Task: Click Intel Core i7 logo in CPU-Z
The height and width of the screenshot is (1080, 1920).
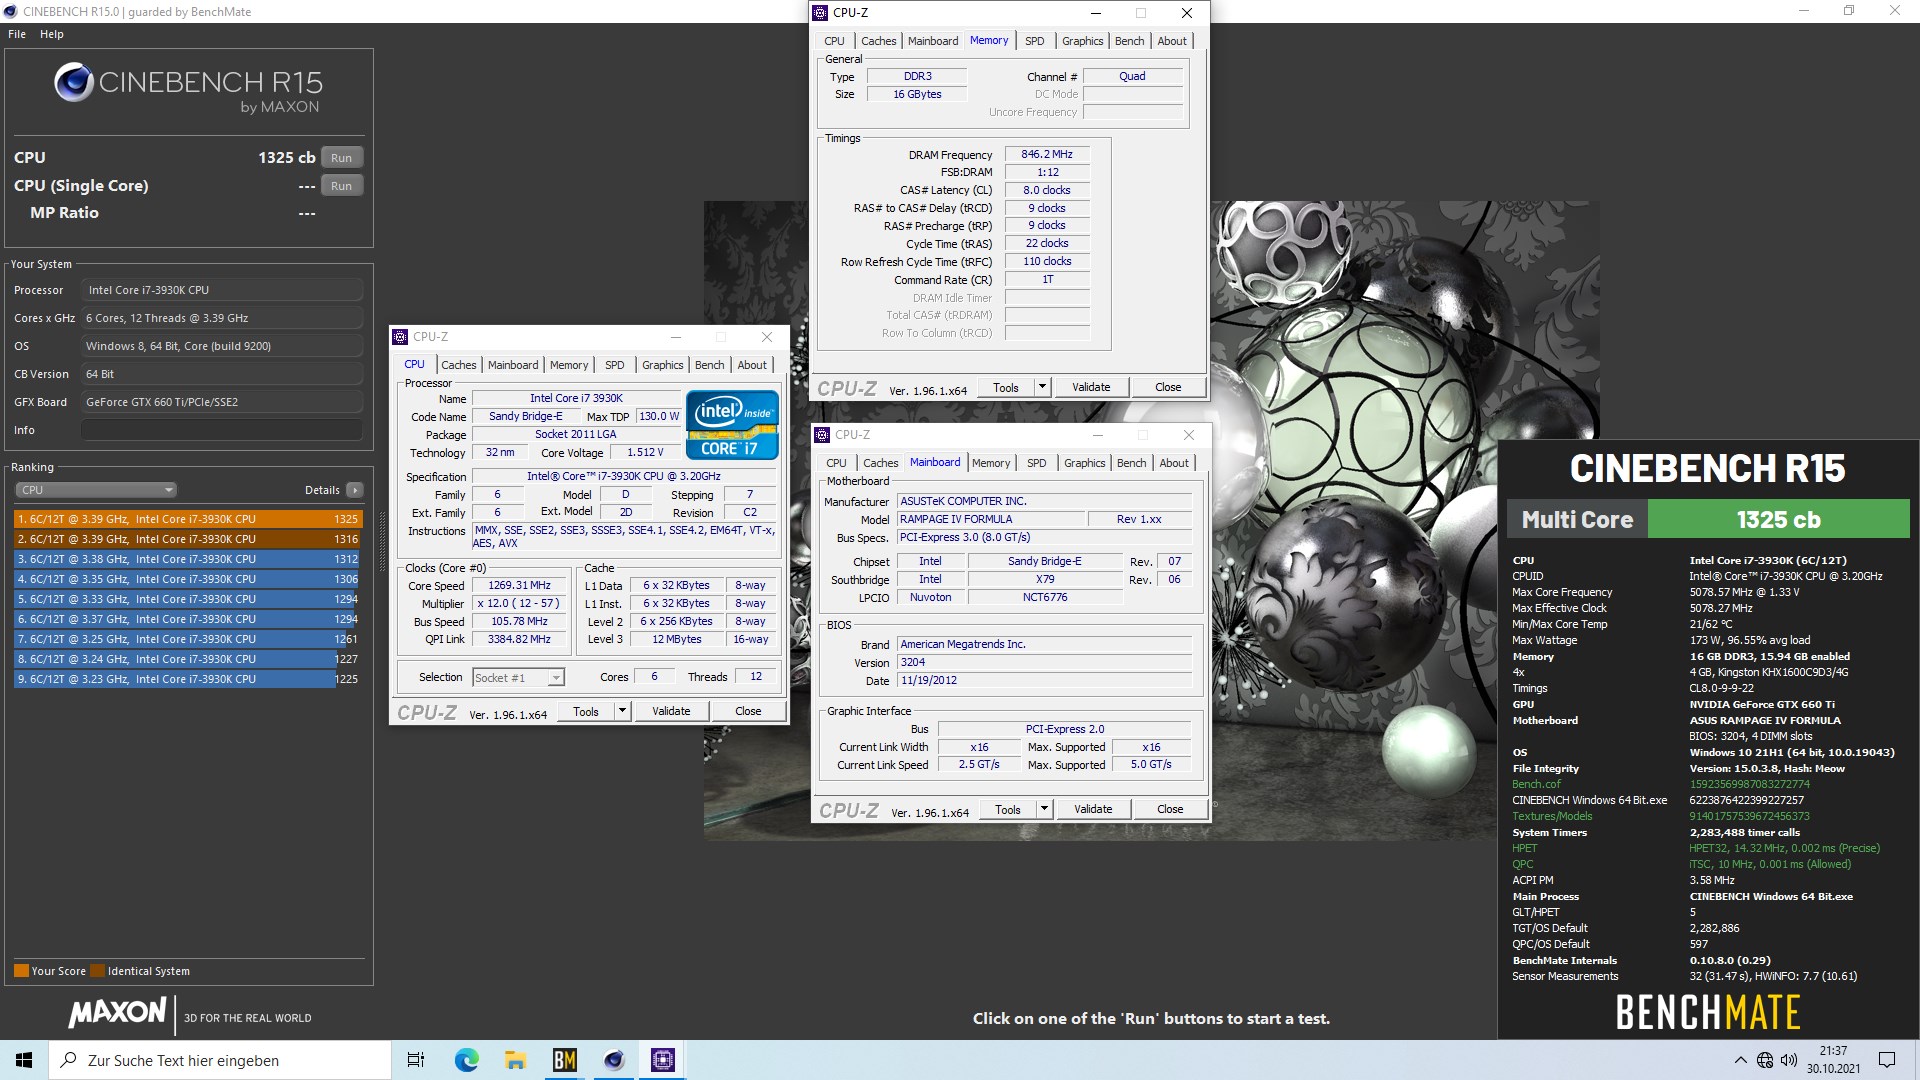Action: click(732, 425)
